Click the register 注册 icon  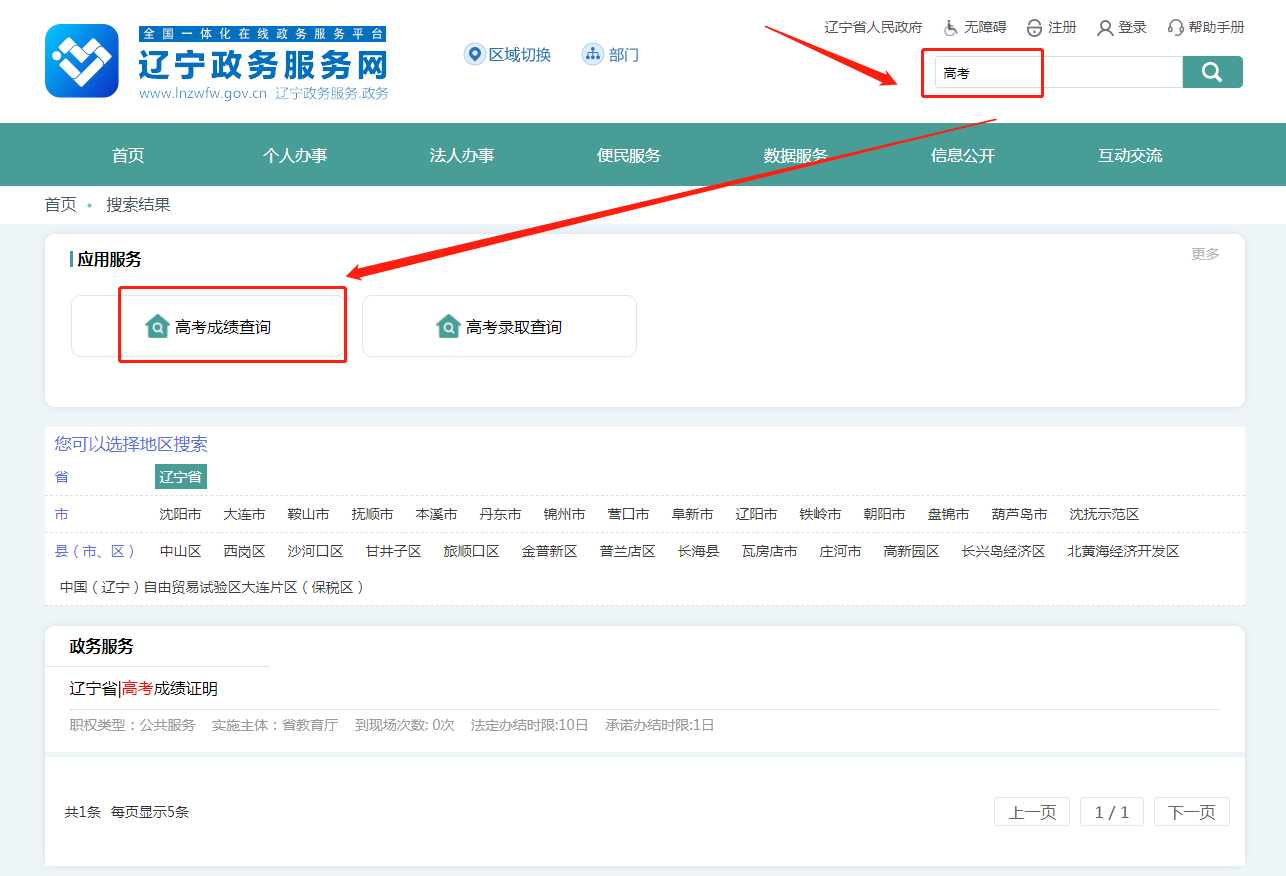click(1034, 28)
